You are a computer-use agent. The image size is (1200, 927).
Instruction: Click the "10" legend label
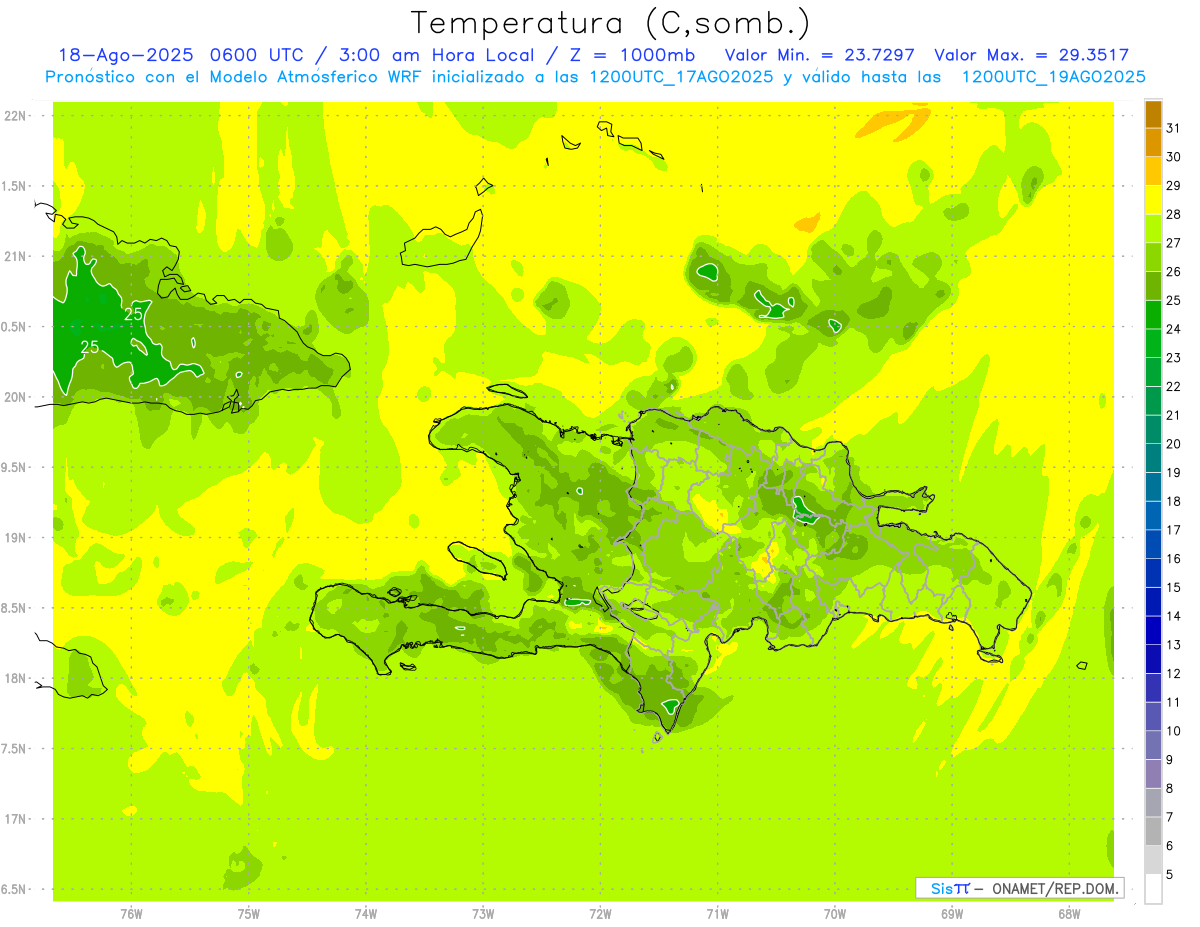(1174, 731)
